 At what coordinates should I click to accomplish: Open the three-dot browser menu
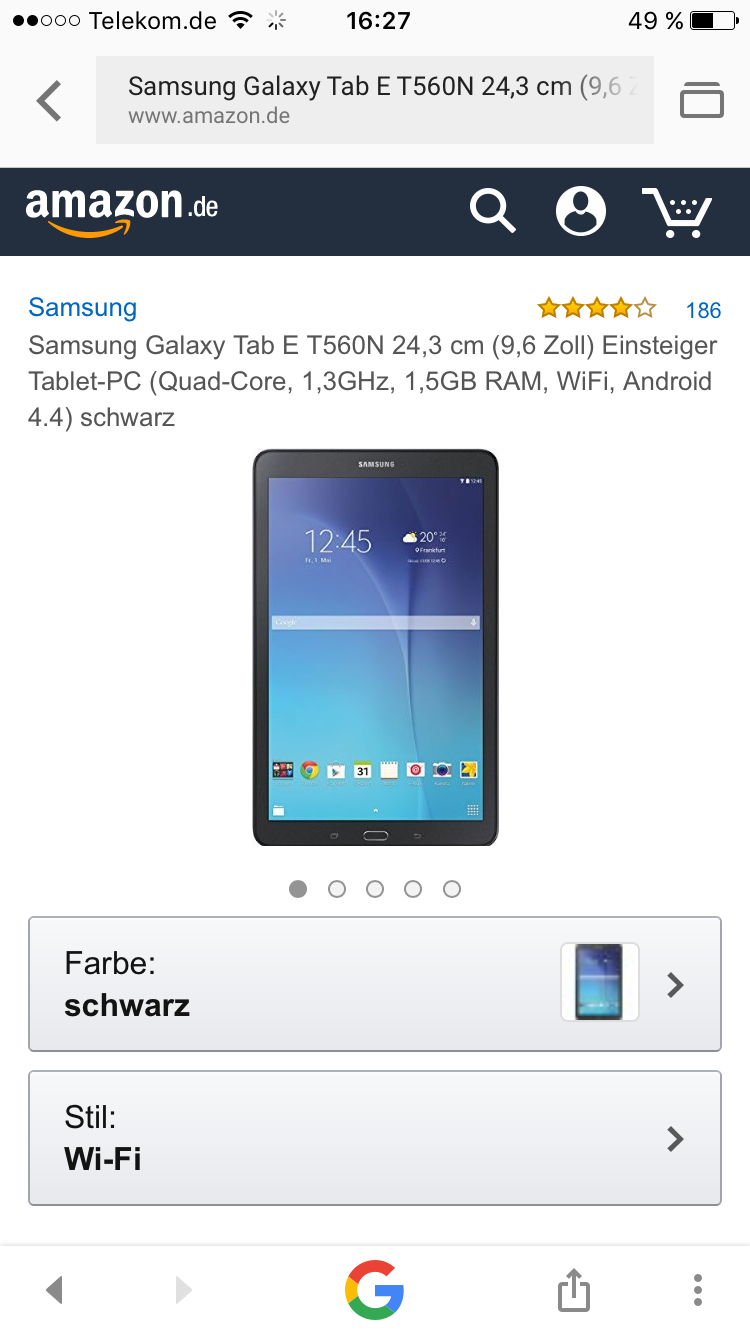(698, 1289)
